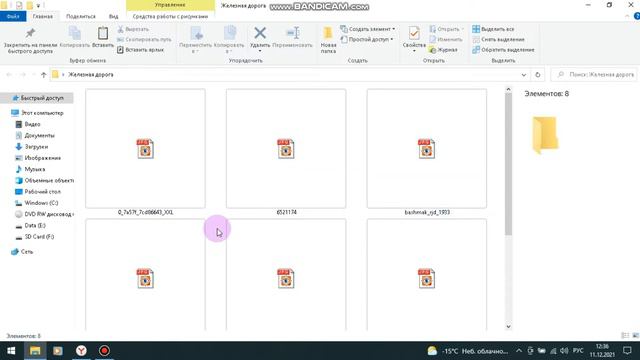Select This PC in navigation pane
Screen dimensions: 640x360
pos(37,113)
